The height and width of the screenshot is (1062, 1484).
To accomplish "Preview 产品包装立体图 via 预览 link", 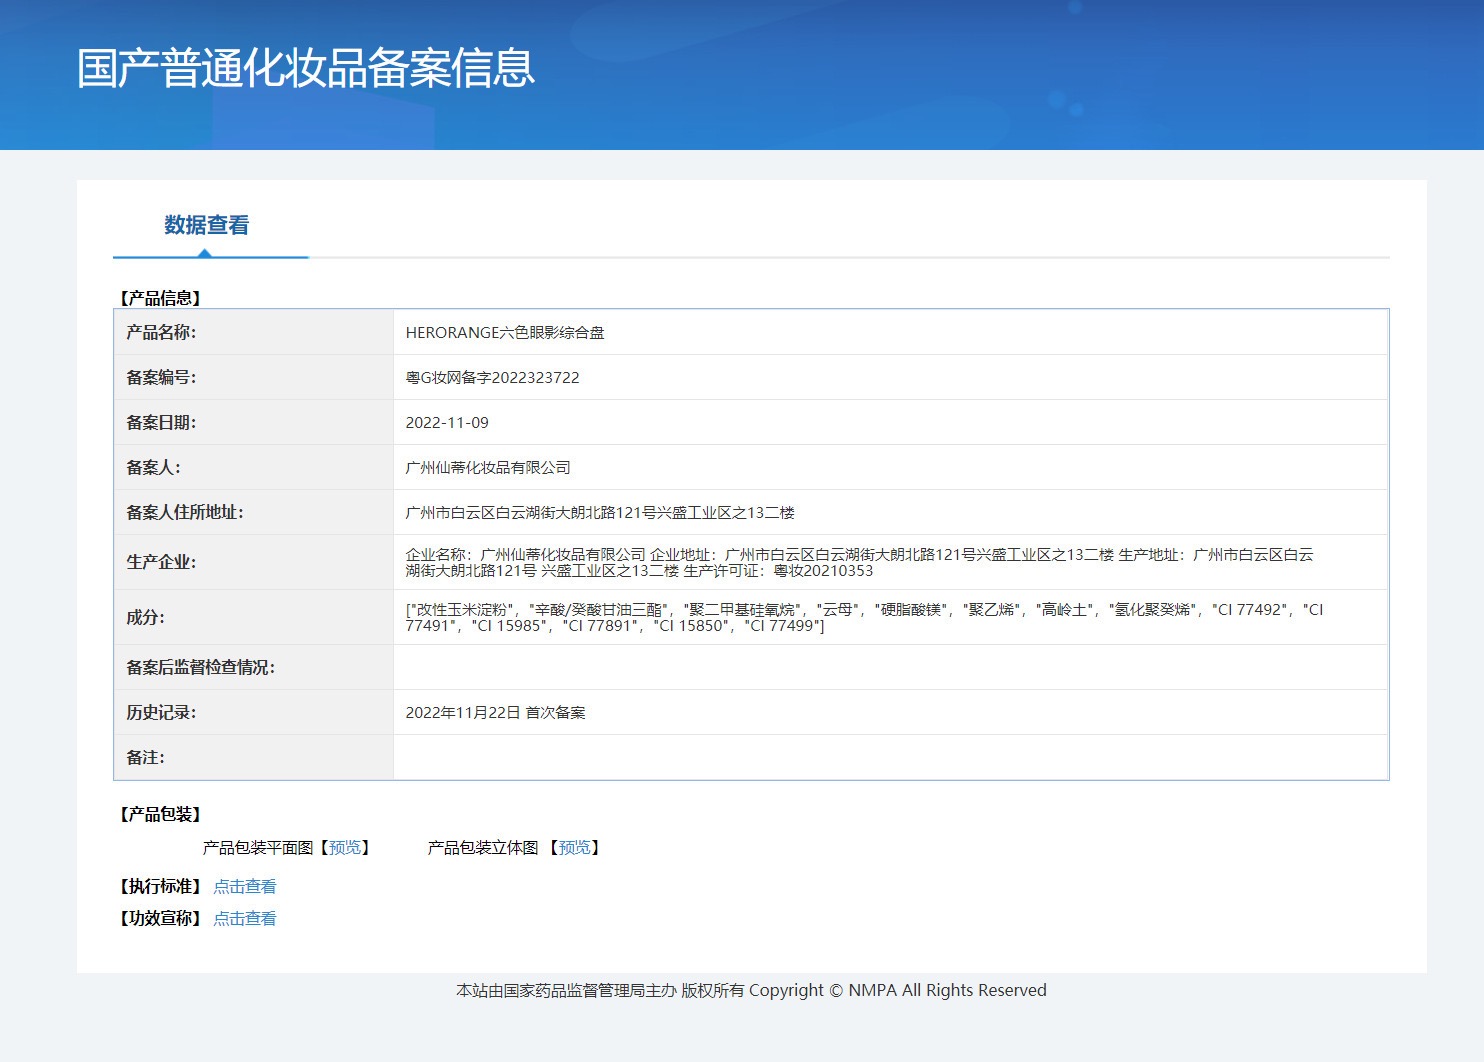I will (574, 847).
